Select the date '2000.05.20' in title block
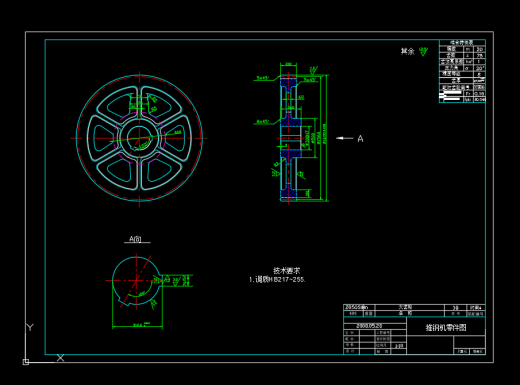The height and width of the screenshot is (385, 520). click(369, 326)
